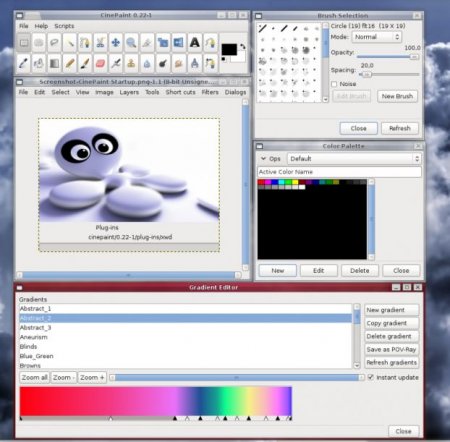This screenshot has height=442, width=450.
Task: Select the Eraser tool
Action: click(x=100, y=63)
